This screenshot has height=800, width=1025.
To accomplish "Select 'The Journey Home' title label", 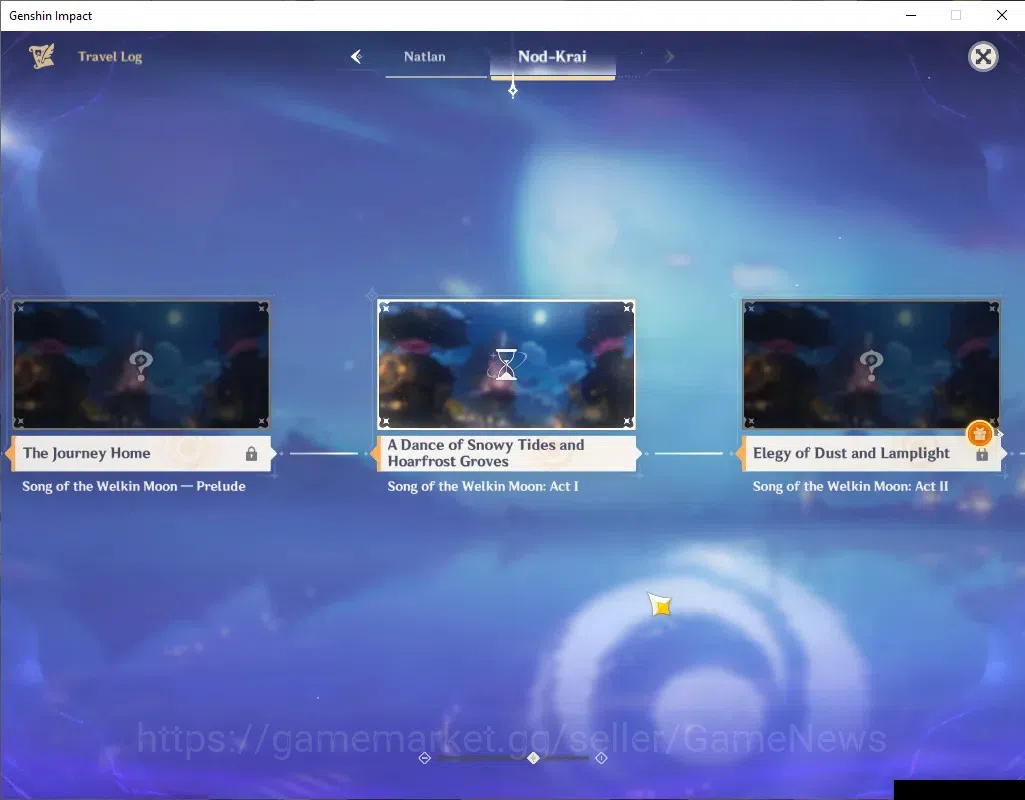I will pos(86,453).
